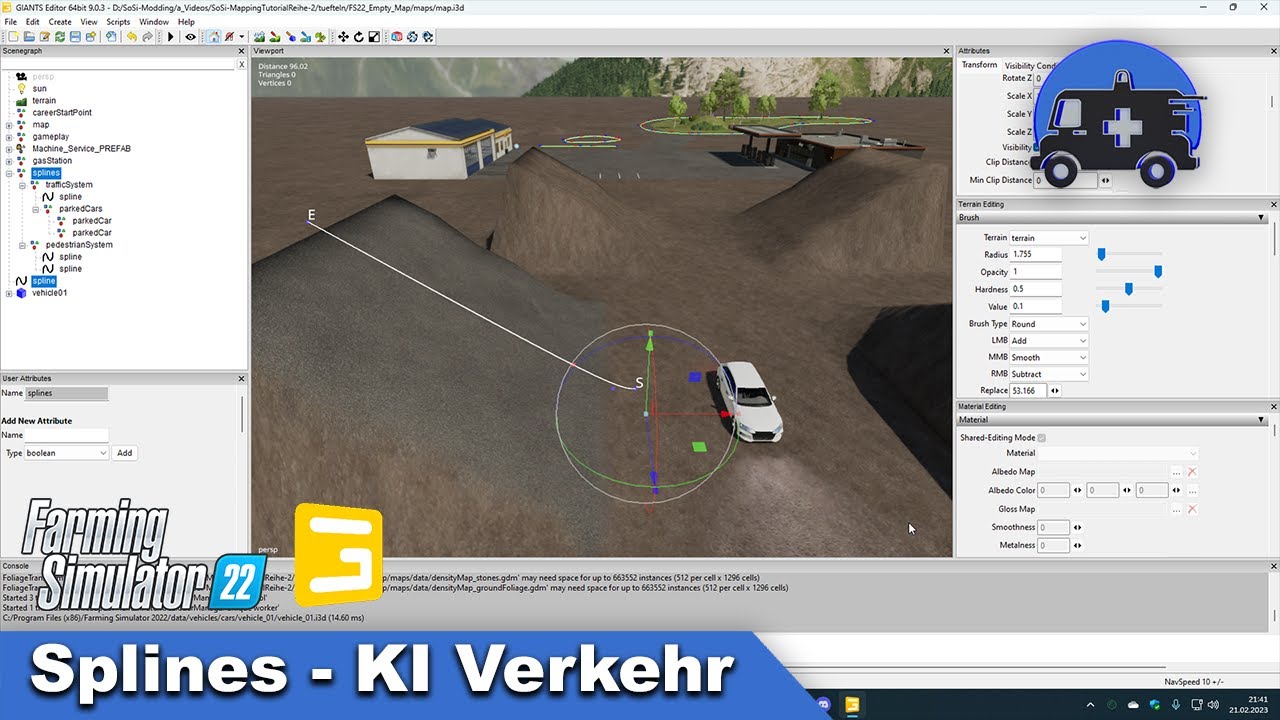Open the File menu

click(10, 21)
